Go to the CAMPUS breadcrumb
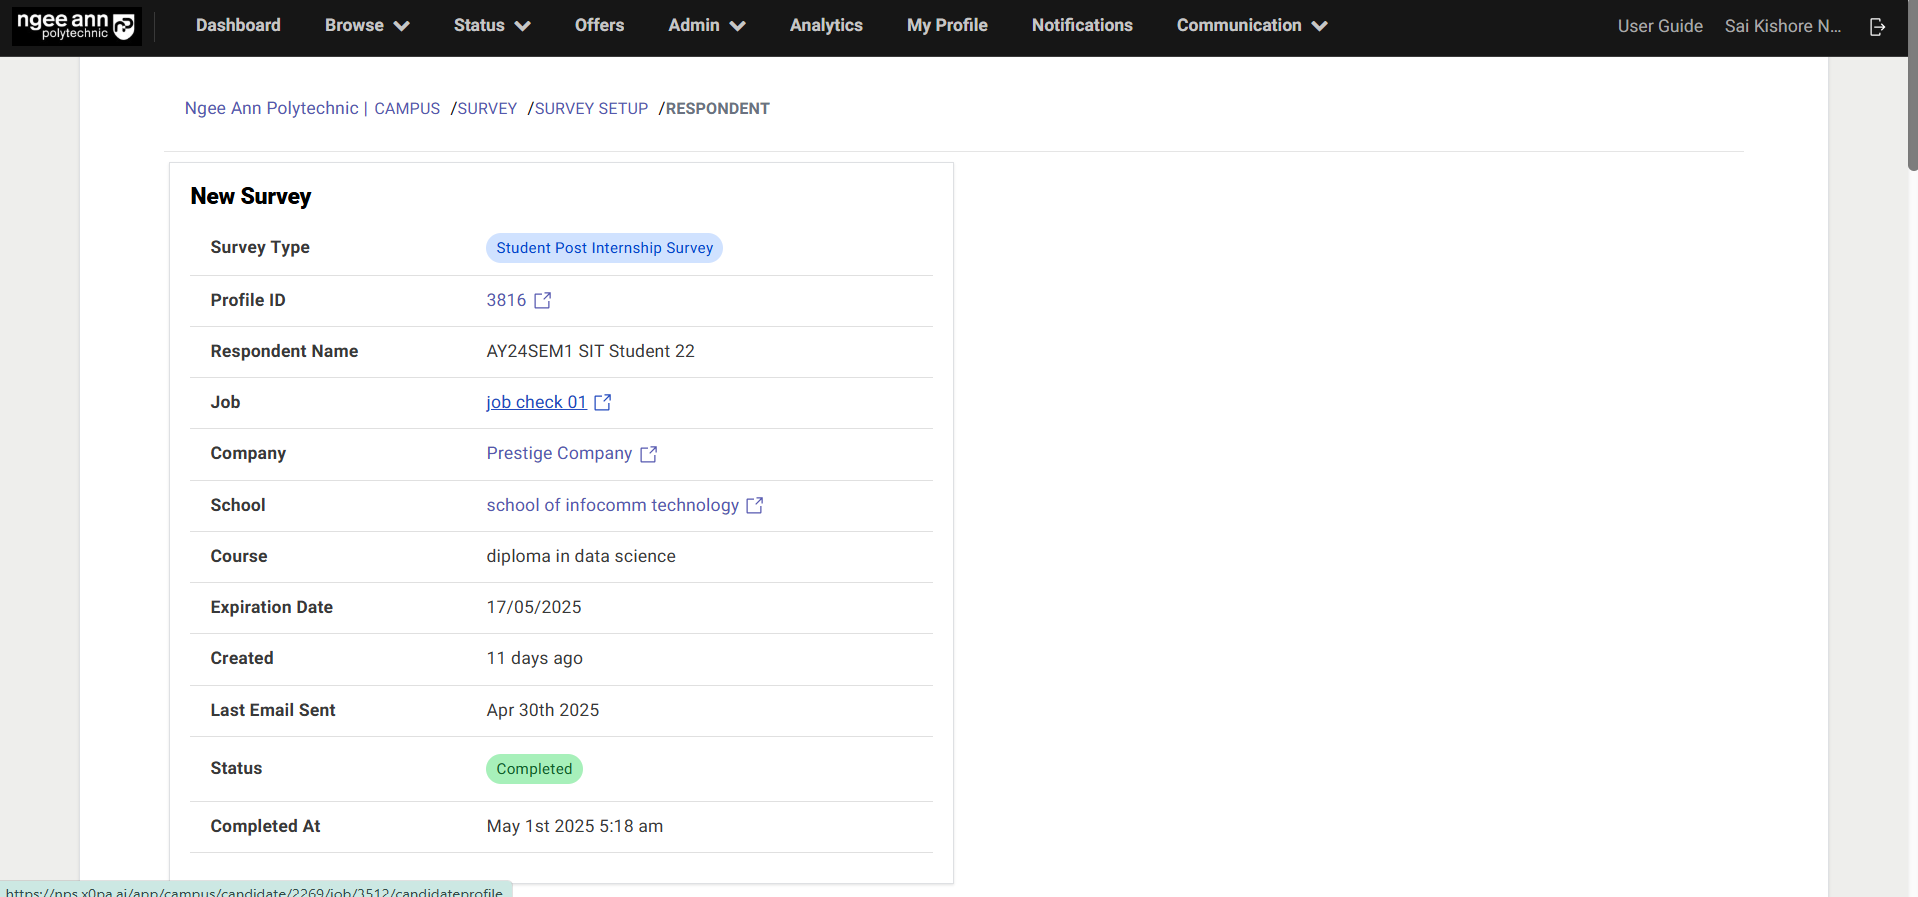The image size is (1918, 897). pyautogui.click(x=407, y=109)
